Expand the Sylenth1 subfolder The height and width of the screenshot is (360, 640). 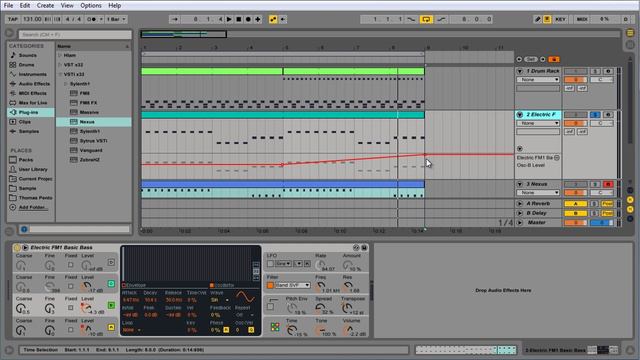point(65,84)
